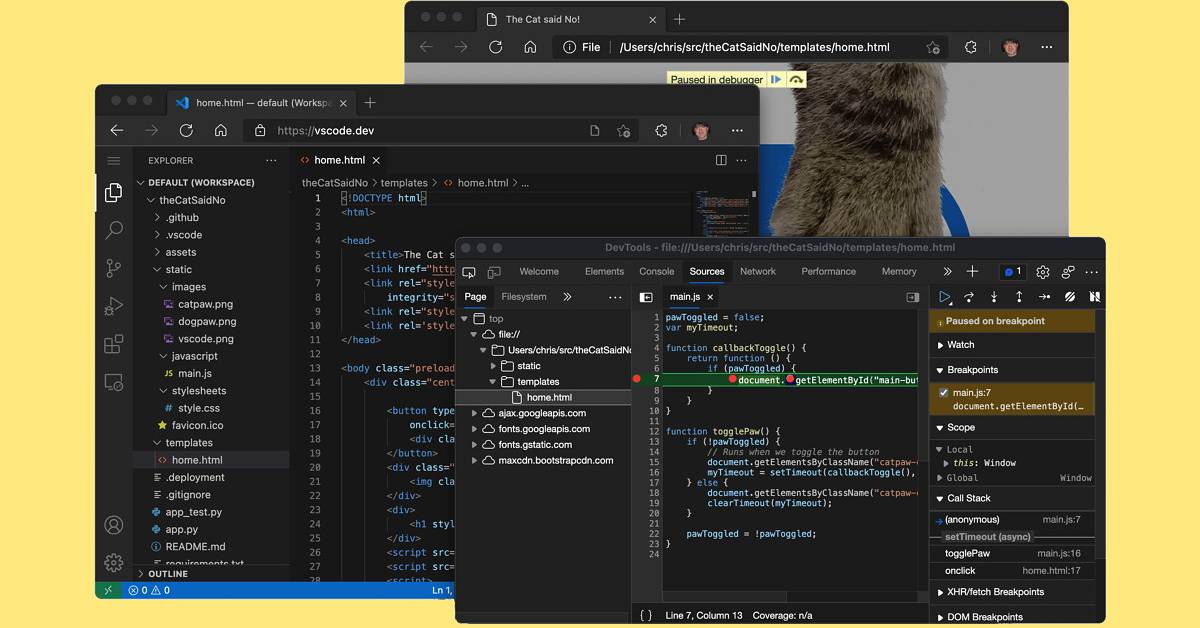Click the Inspect element icon in DevTools
The height and width of the screenshot is (628, 1200).
click(x=469, y=272)
